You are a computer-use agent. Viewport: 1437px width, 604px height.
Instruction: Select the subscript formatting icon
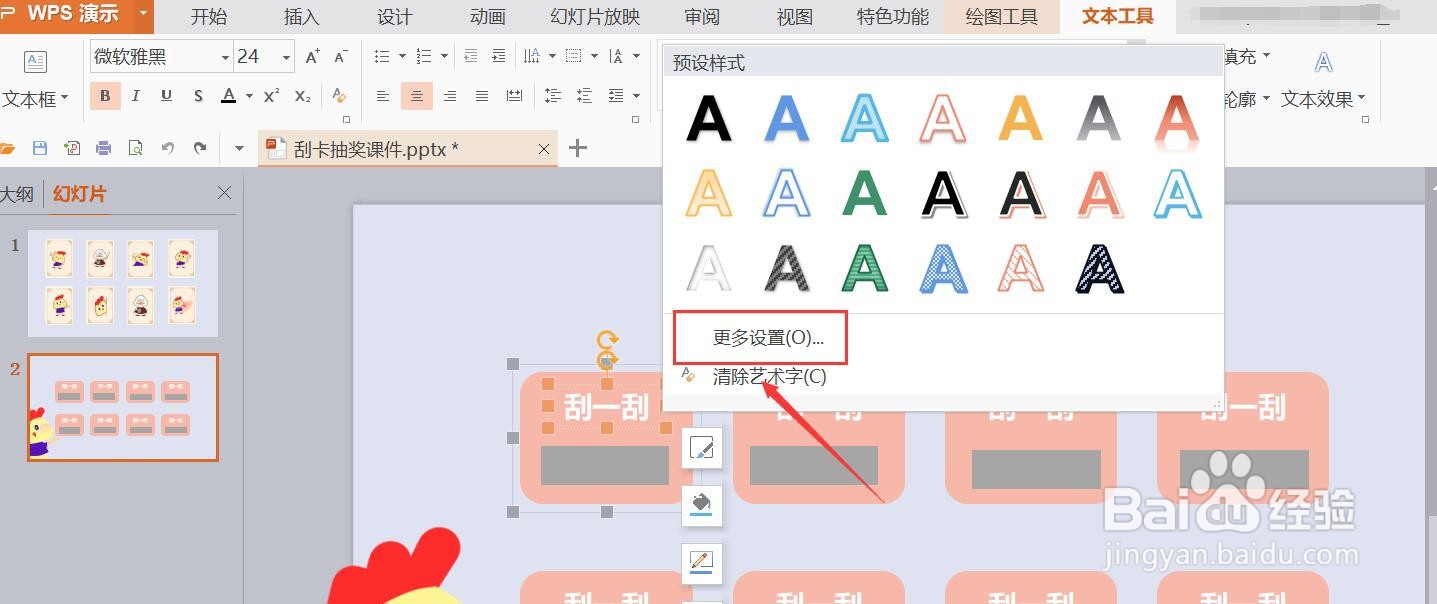pos(302,95)
